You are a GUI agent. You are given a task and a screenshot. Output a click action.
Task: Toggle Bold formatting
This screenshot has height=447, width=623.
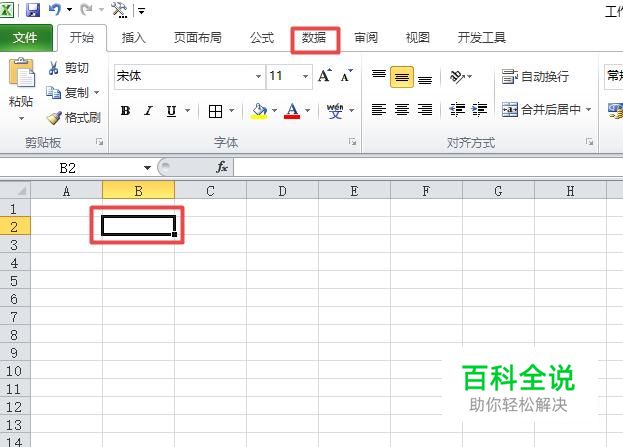(x=125, y=110)
